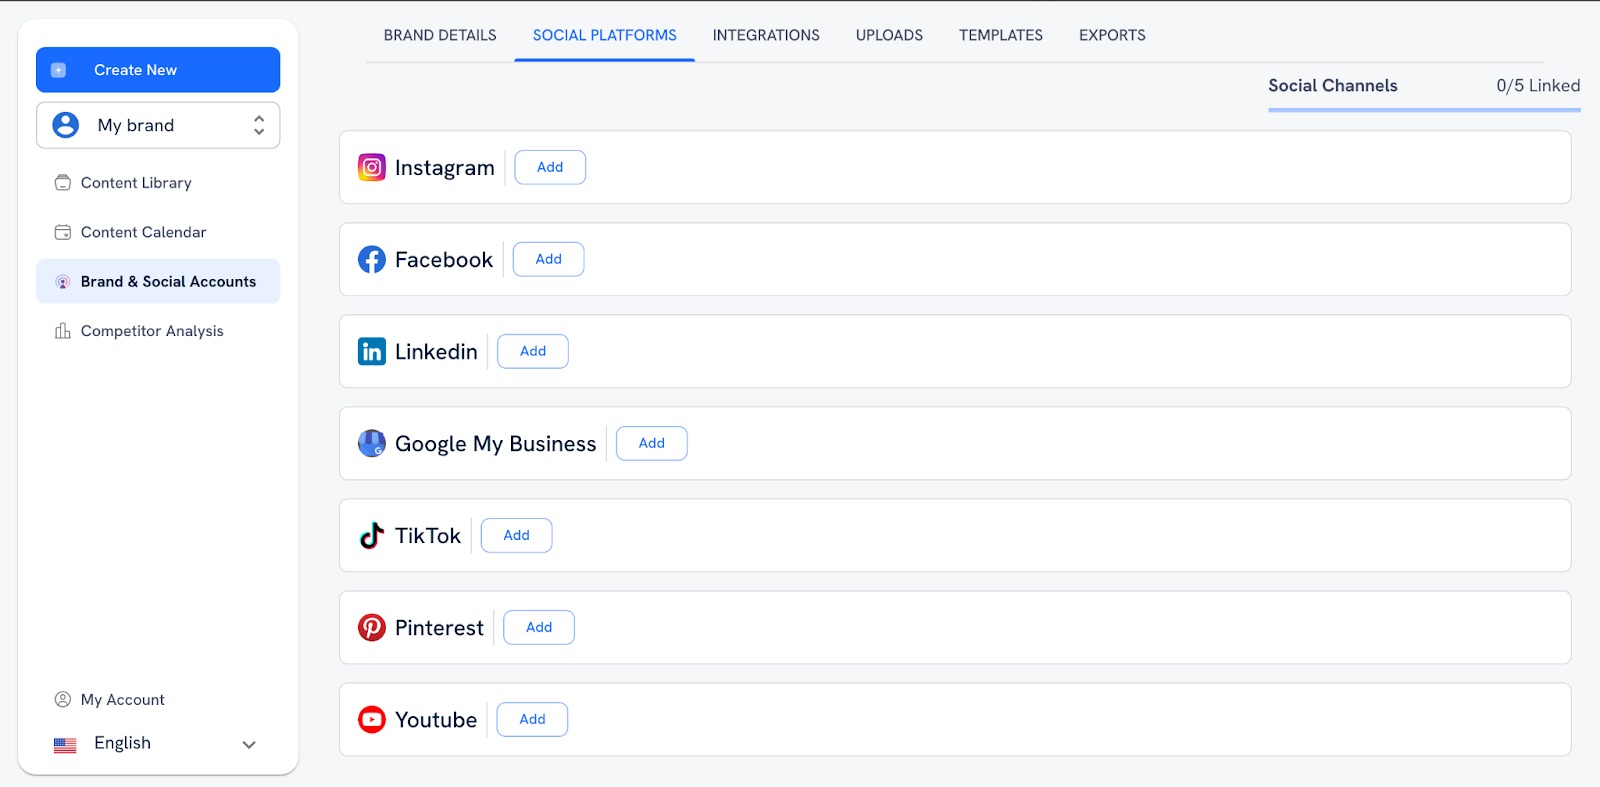The height and width of the screenshot is (787, 1600).
Task: Go to the Templates tab
Action: point(1000,35)
